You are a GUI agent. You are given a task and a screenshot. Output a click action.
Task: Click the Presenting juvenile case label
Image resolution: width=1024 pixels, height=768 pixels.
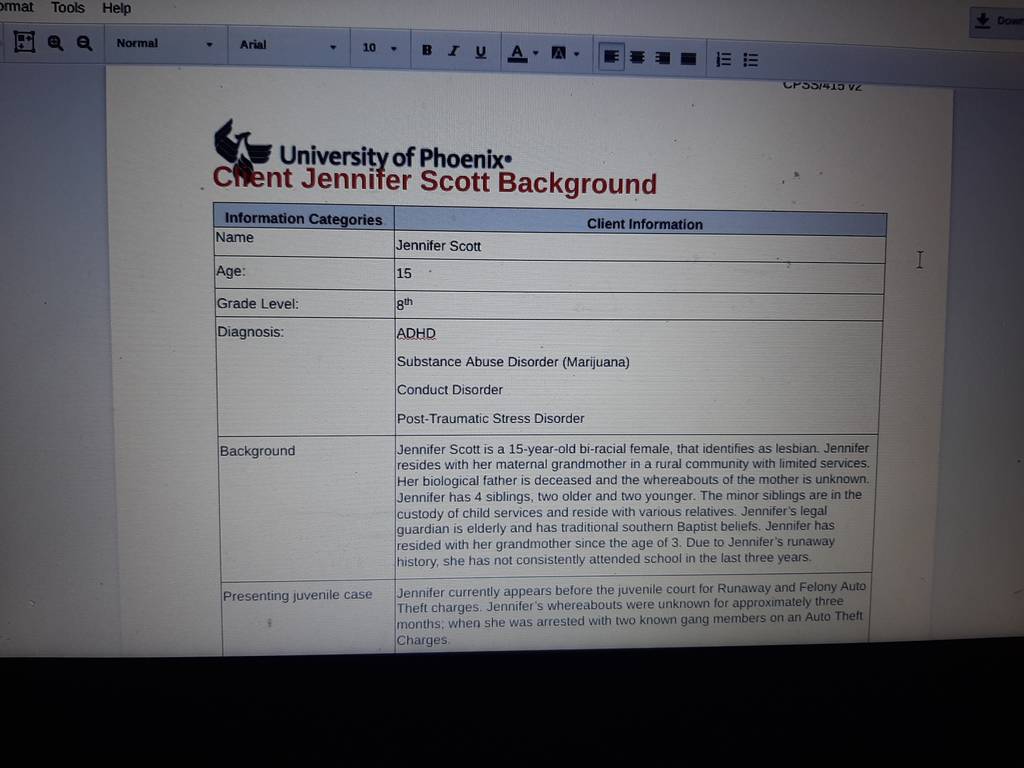(298, 595)
